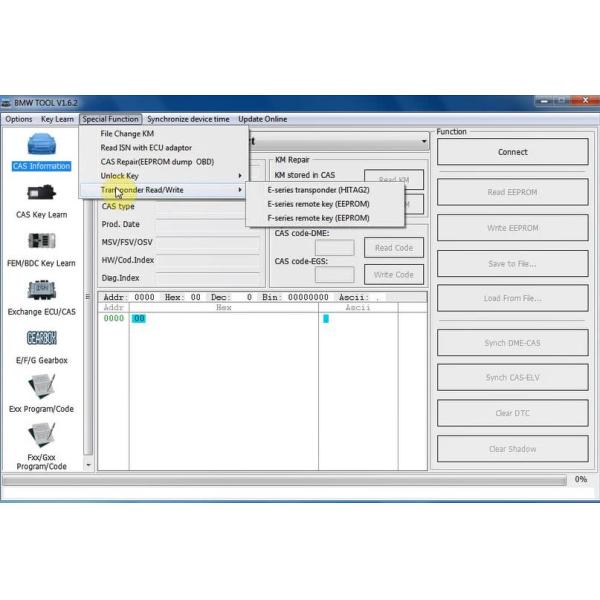Select the CAS Key Learn icon
The width and height of the screenshot is (600, 600).
(x=41, y=193)
